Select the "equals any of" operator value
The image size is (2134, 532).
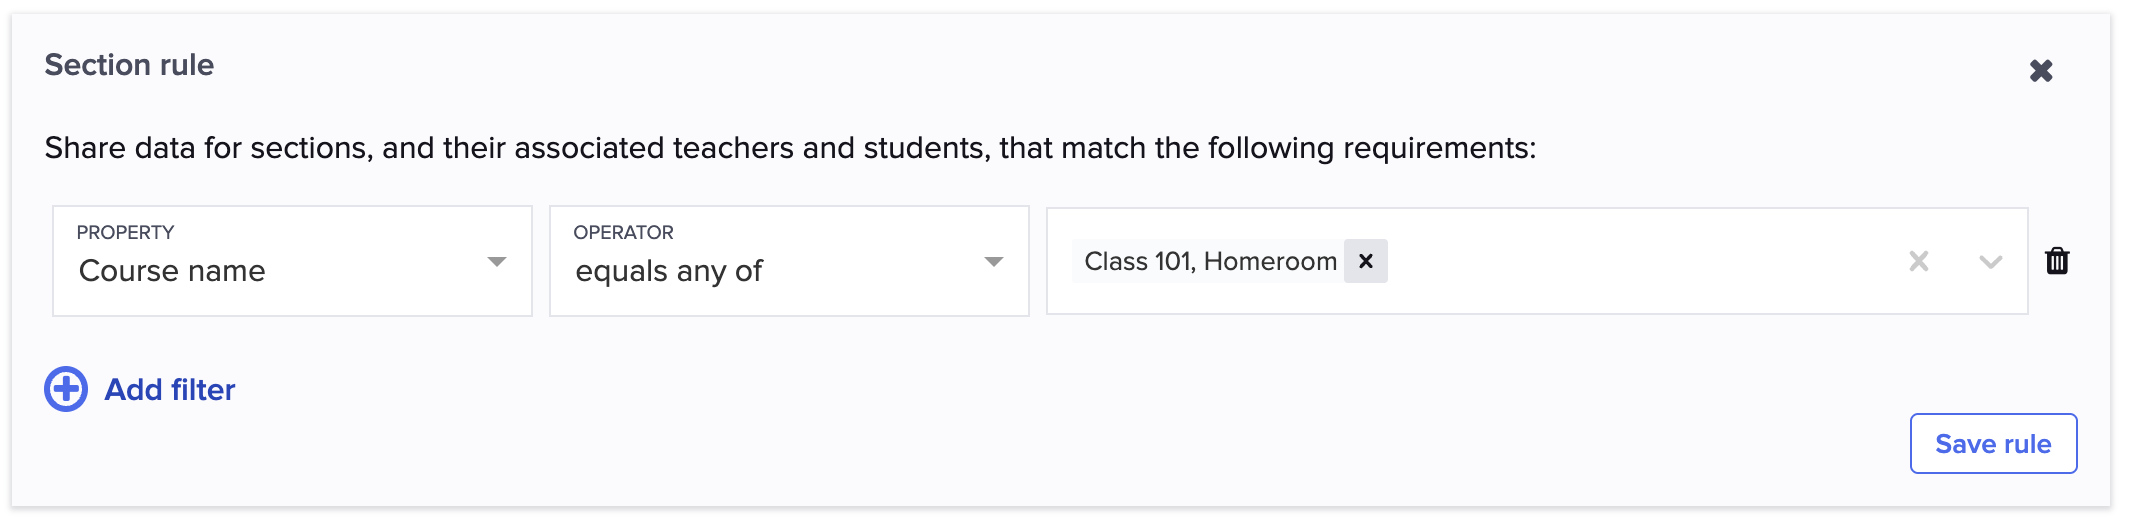pos(668,271)
